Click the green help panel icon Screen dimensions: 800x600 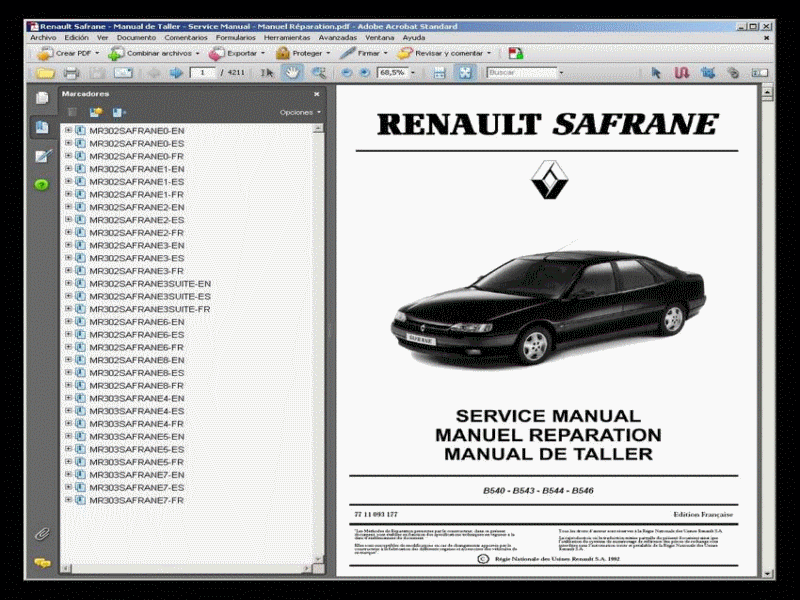click(x=42, y=185)
